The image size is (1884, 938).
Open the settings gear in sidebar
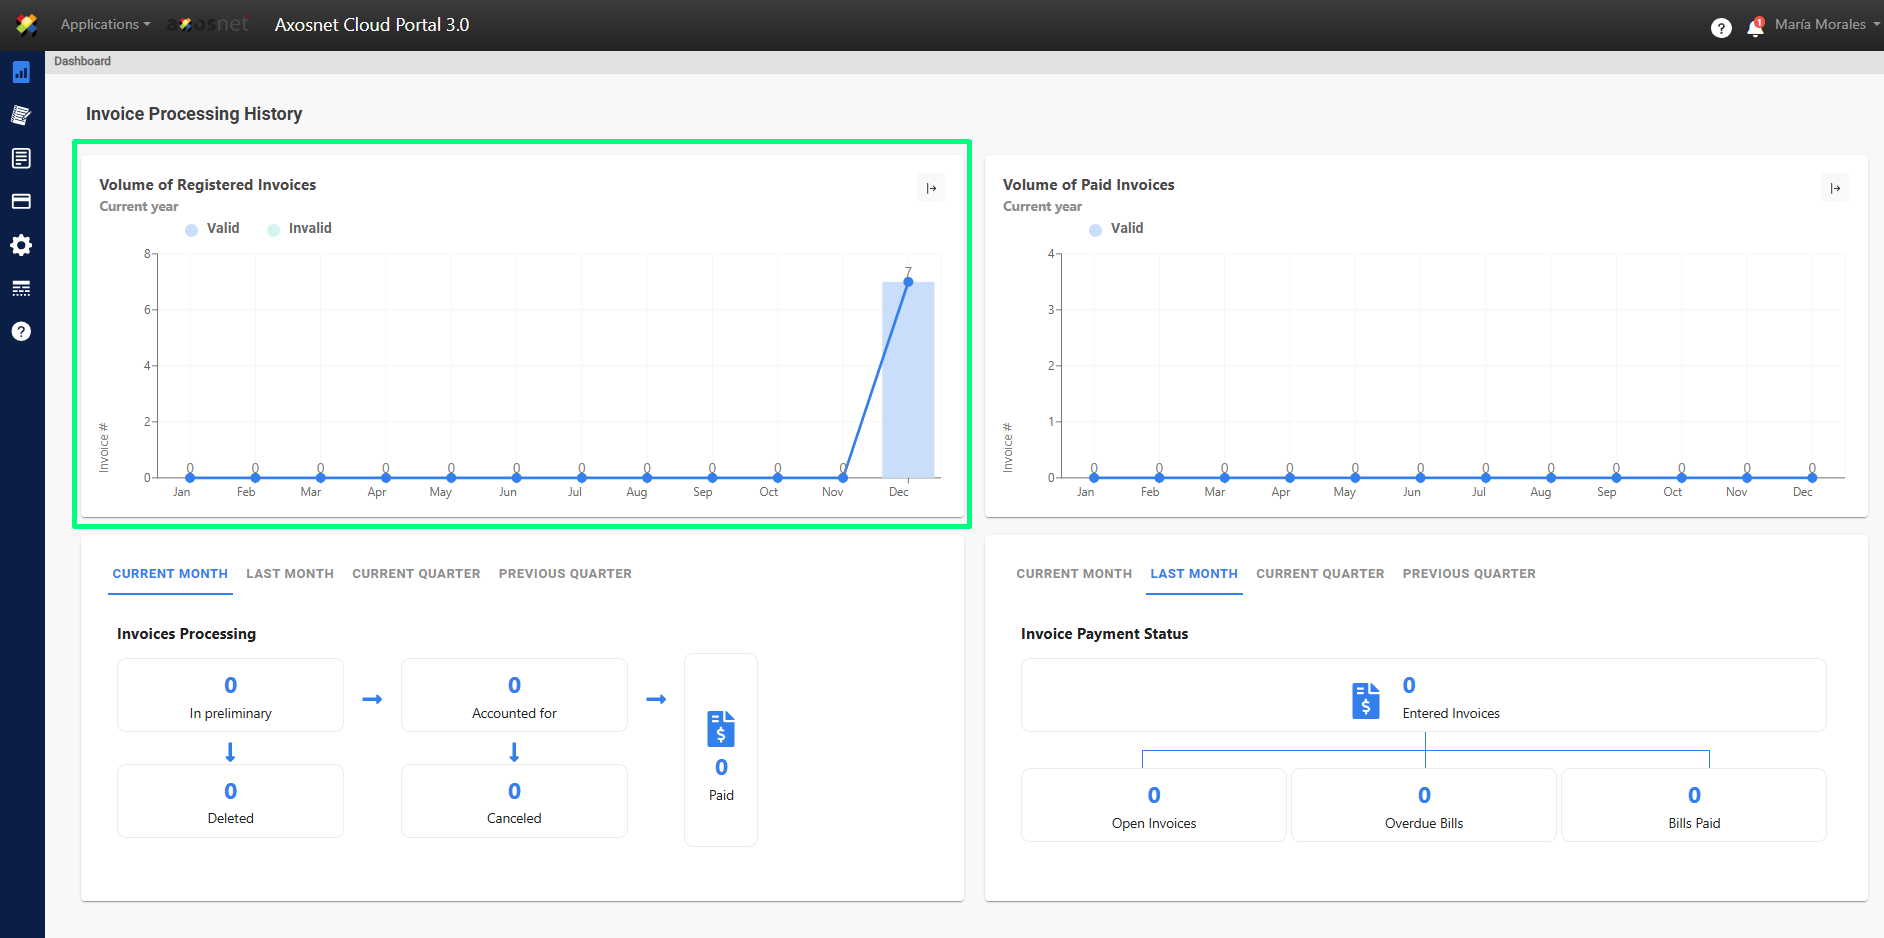tap(21, 245)
